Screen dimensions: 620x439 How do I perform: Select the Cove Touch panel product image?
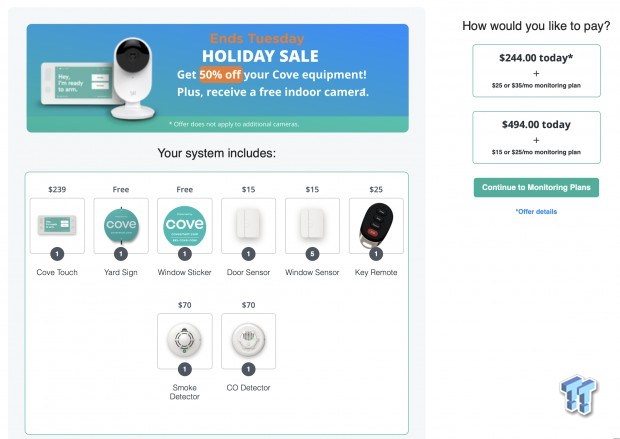click(x=57, y=225)
